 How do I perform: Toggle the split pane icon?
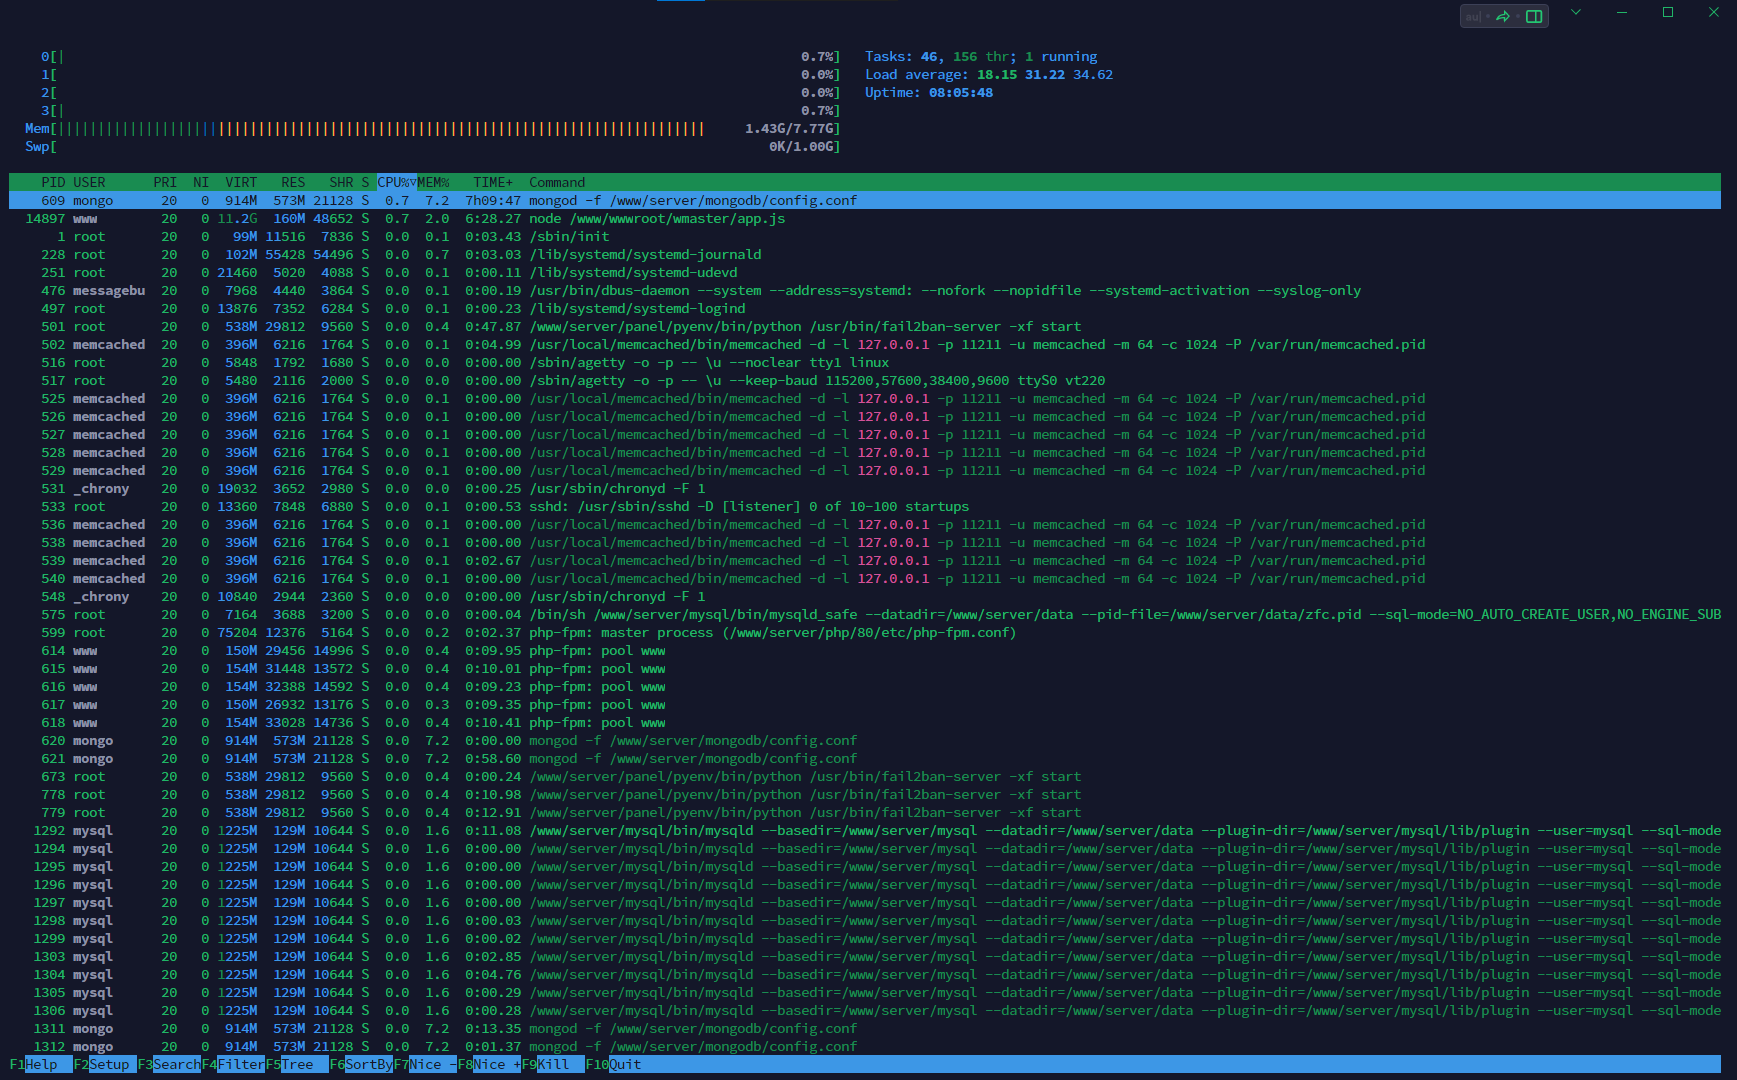[x=1534, y=16]
